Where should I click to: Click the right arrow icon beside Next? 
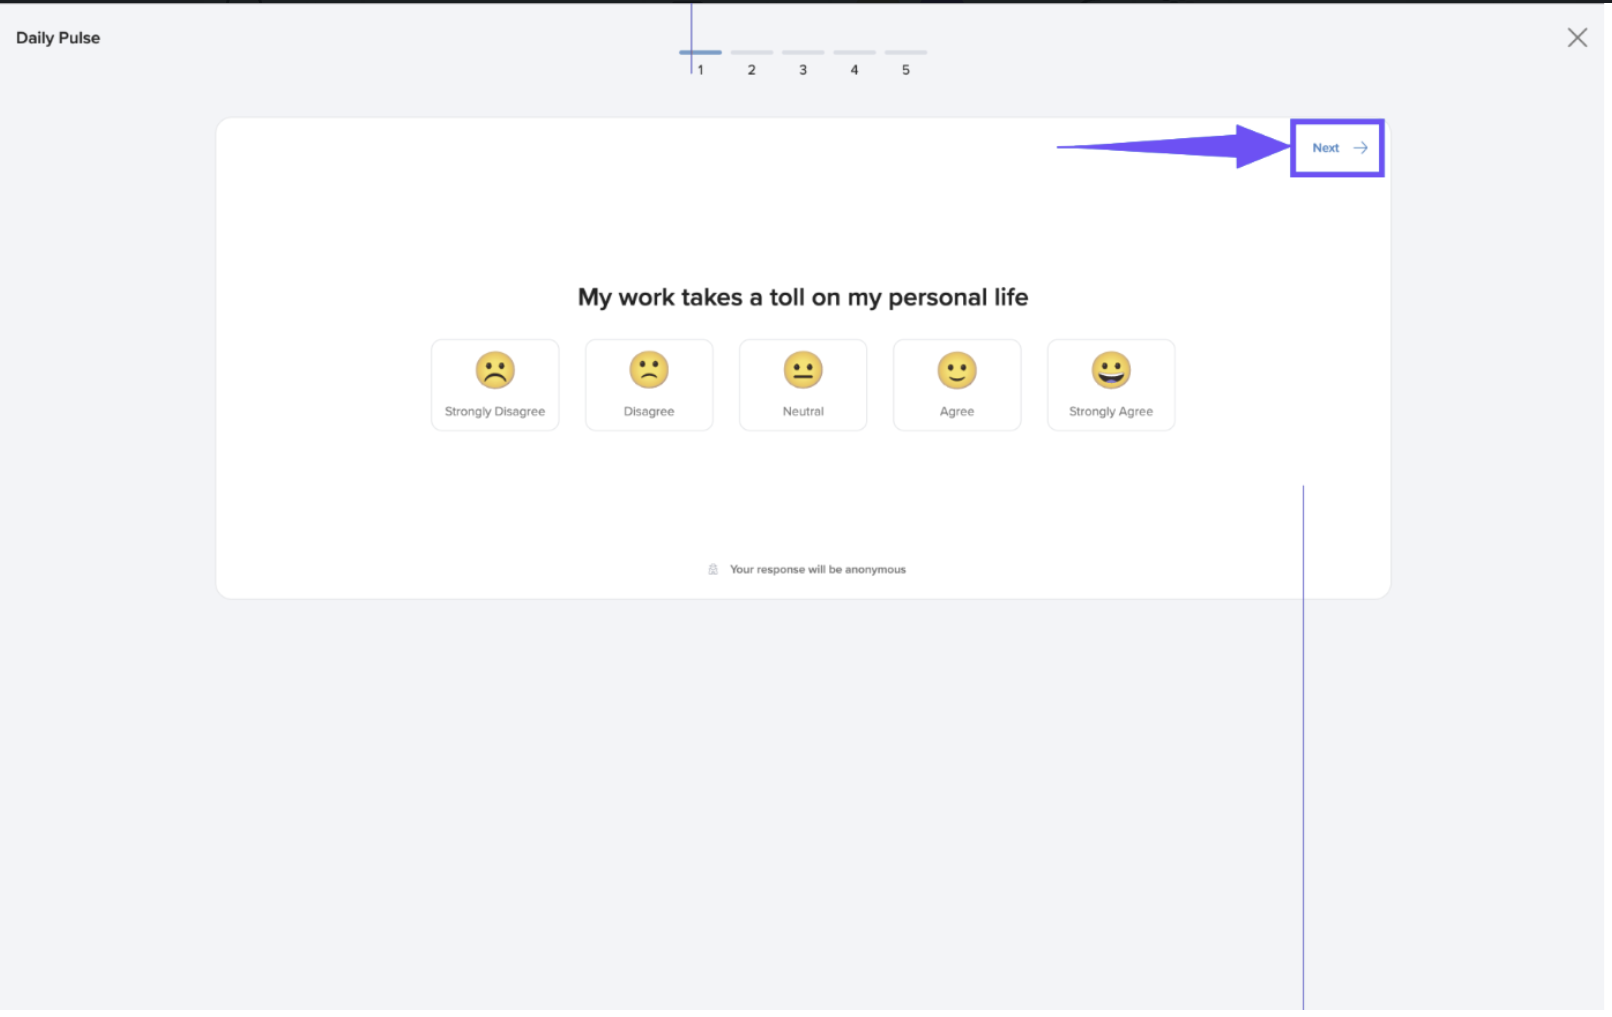point(1360,148)
